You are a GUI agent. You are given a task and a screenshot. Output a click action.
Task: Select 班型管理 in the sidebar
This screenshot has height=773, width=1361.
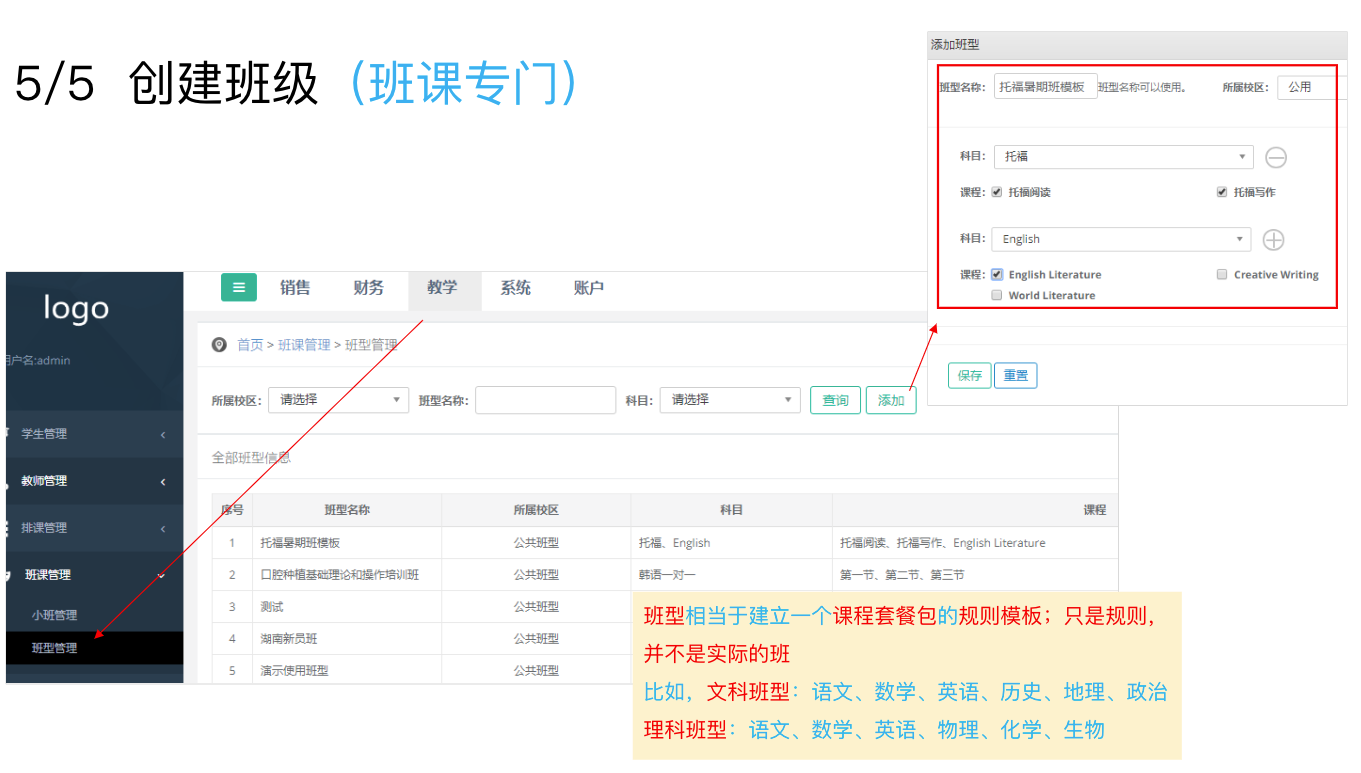pos(94,648)
